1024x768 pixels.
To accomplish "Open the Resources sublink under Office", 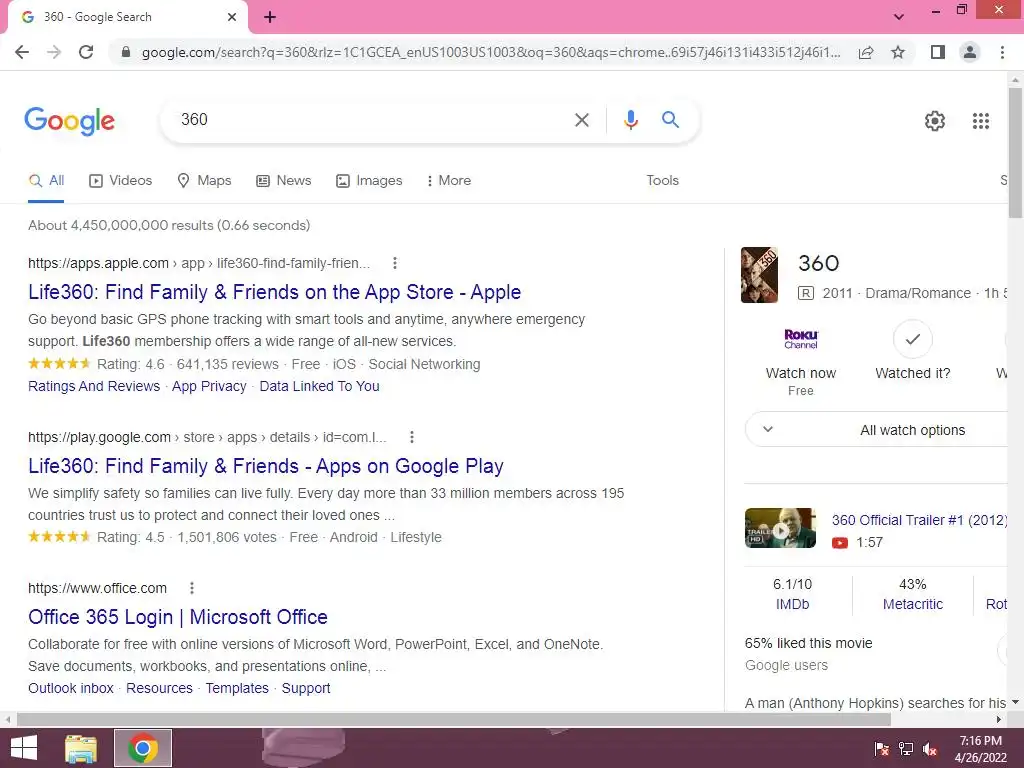I will pos(159,688).
